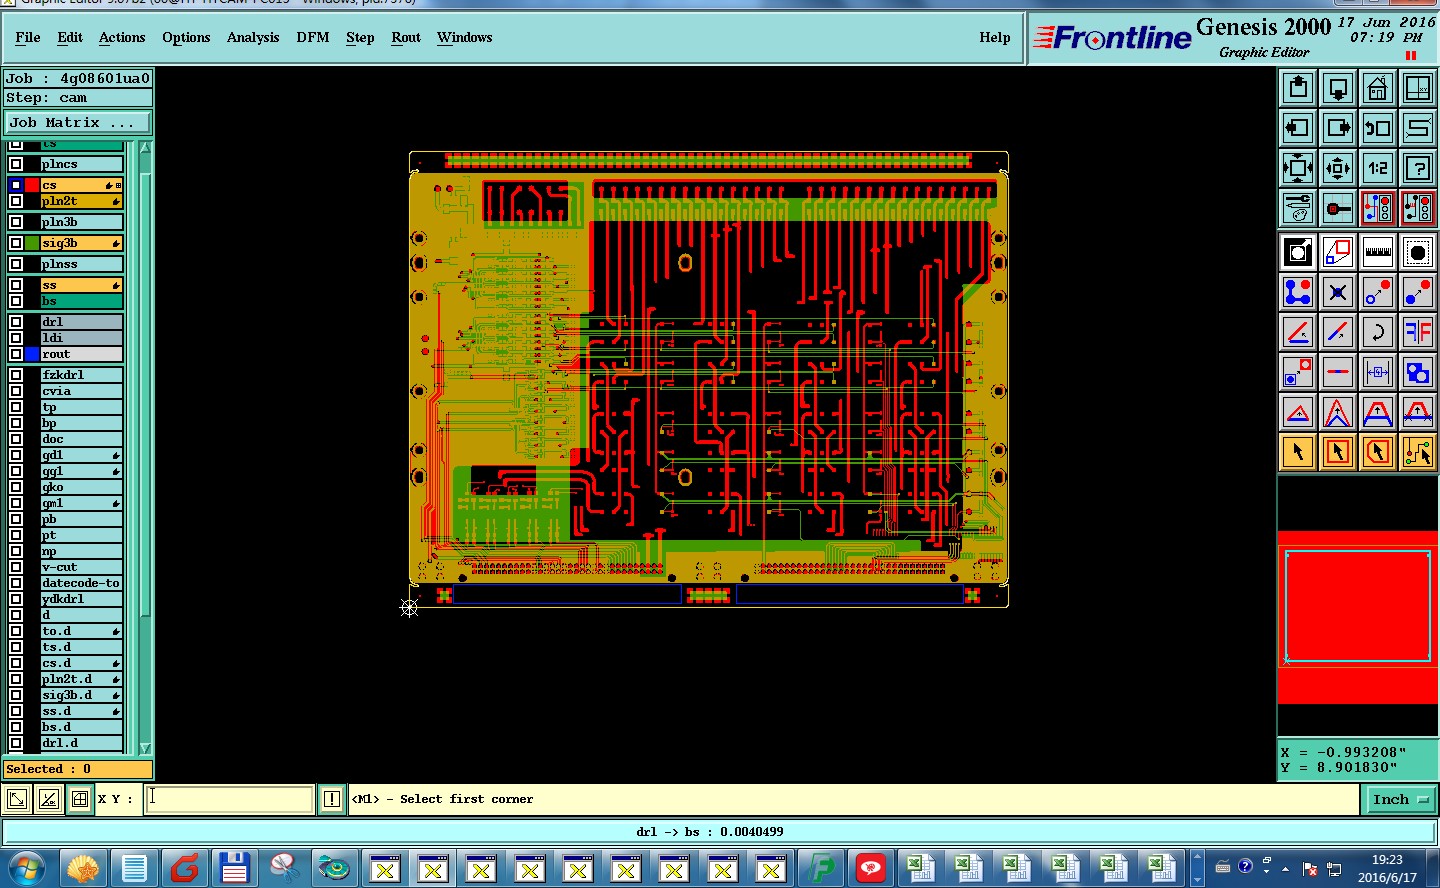Click into the X Y coordinate input field

(x=230, y=799)
